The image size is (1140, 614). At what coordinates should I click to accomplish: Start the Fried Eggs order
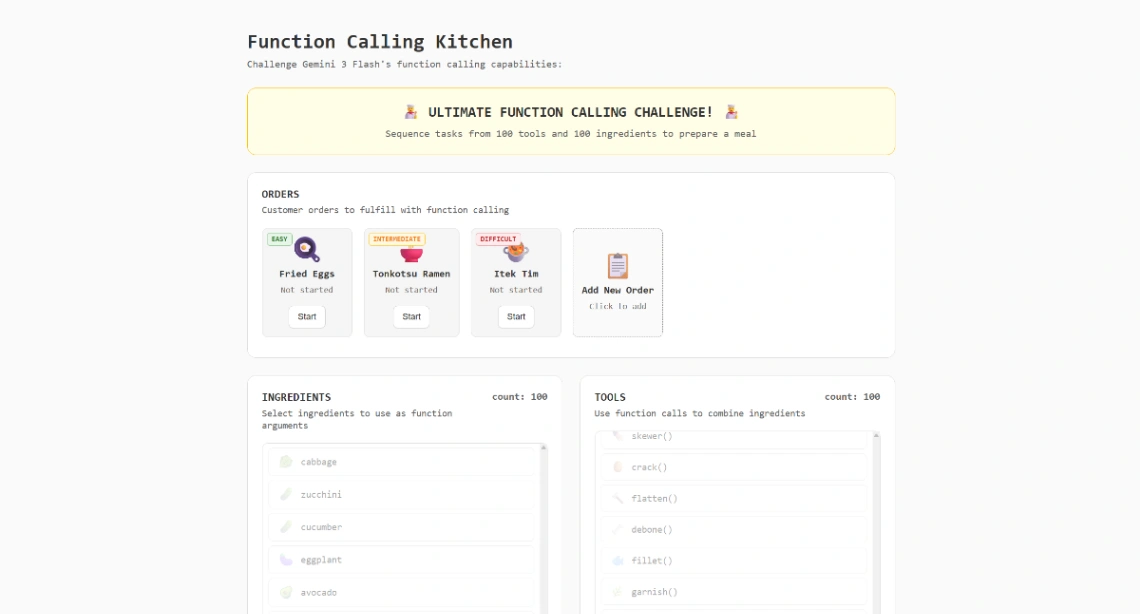(x=306, y=316)
